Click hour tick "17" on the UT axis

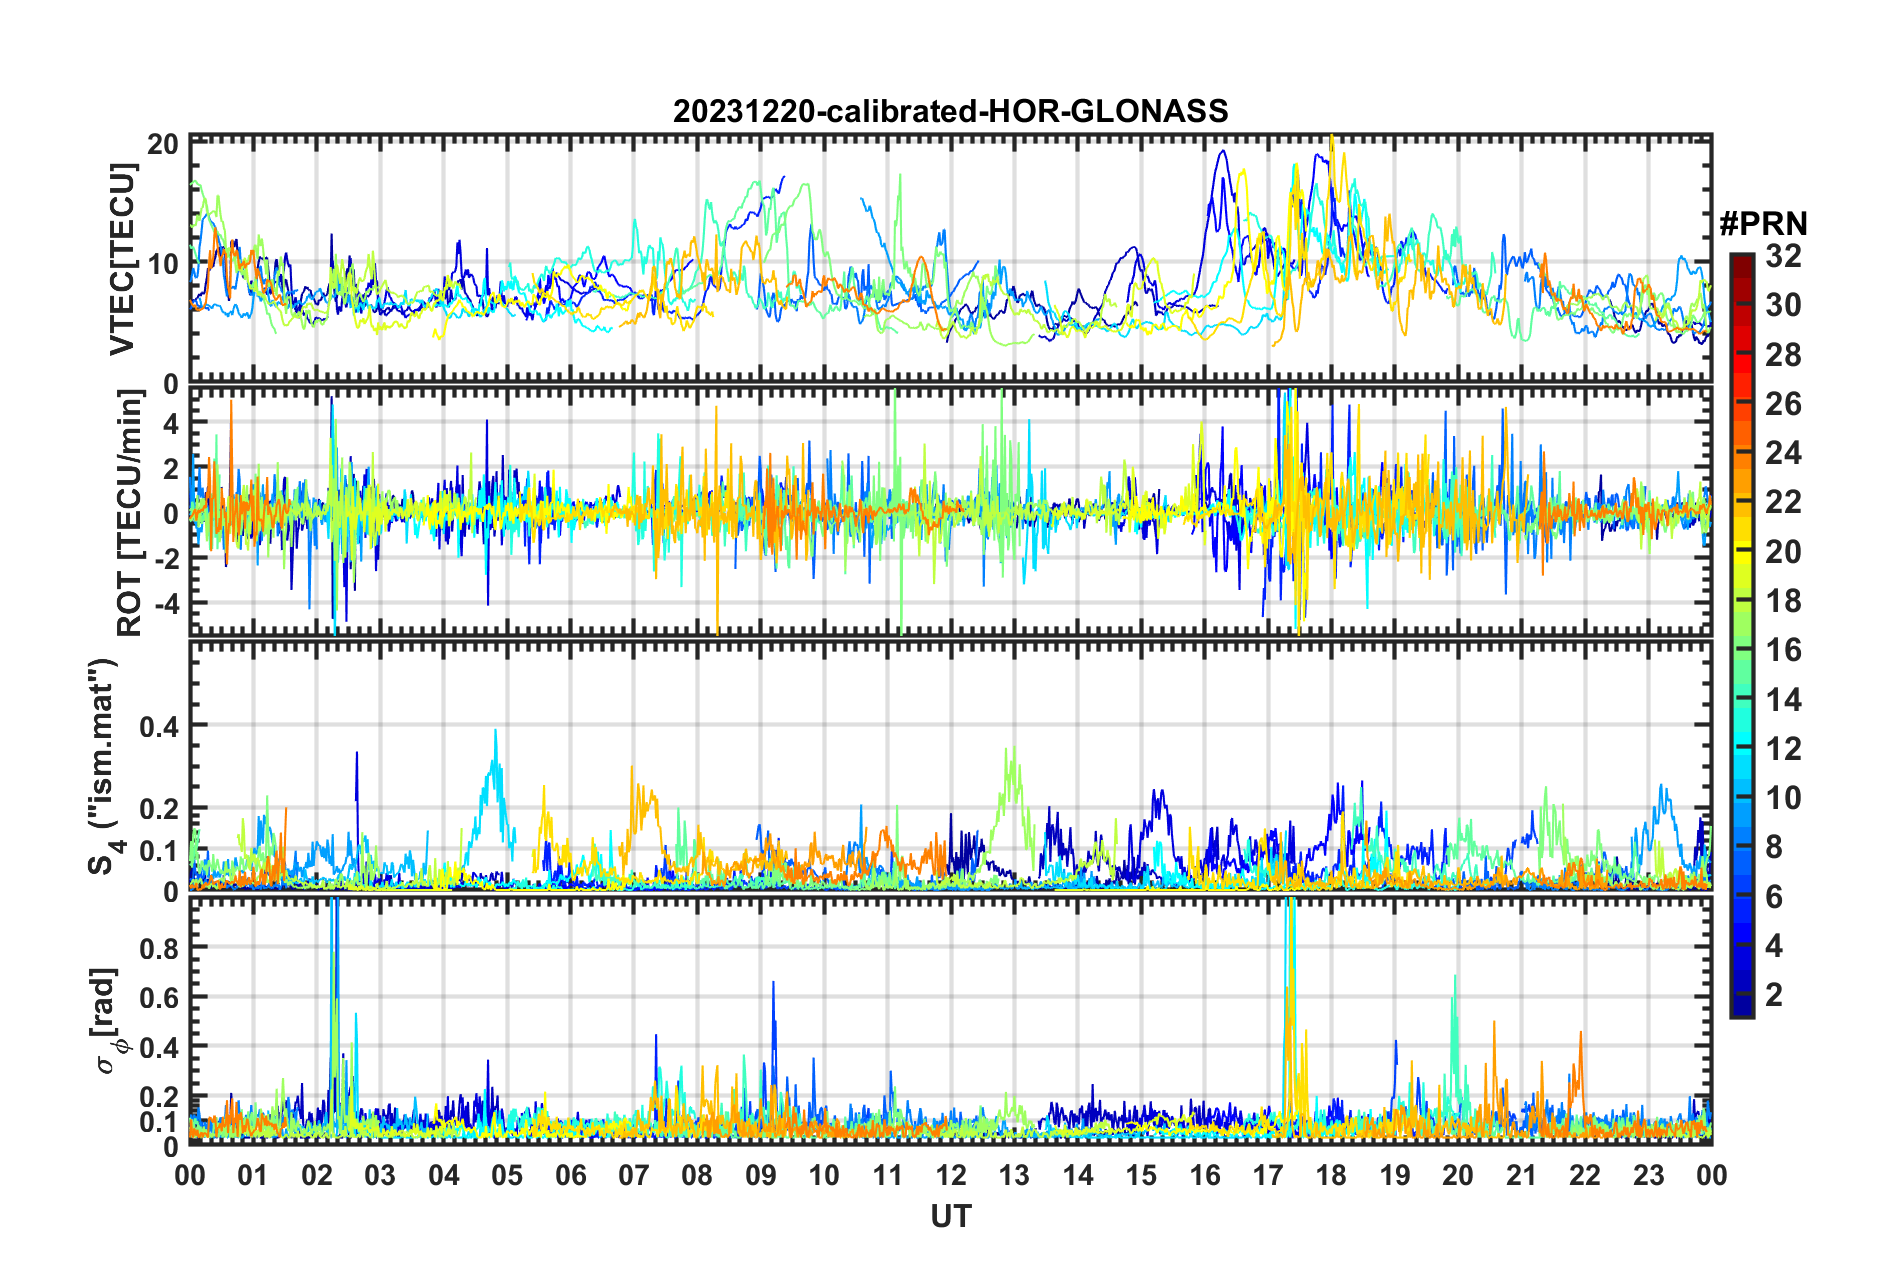1268,1175
